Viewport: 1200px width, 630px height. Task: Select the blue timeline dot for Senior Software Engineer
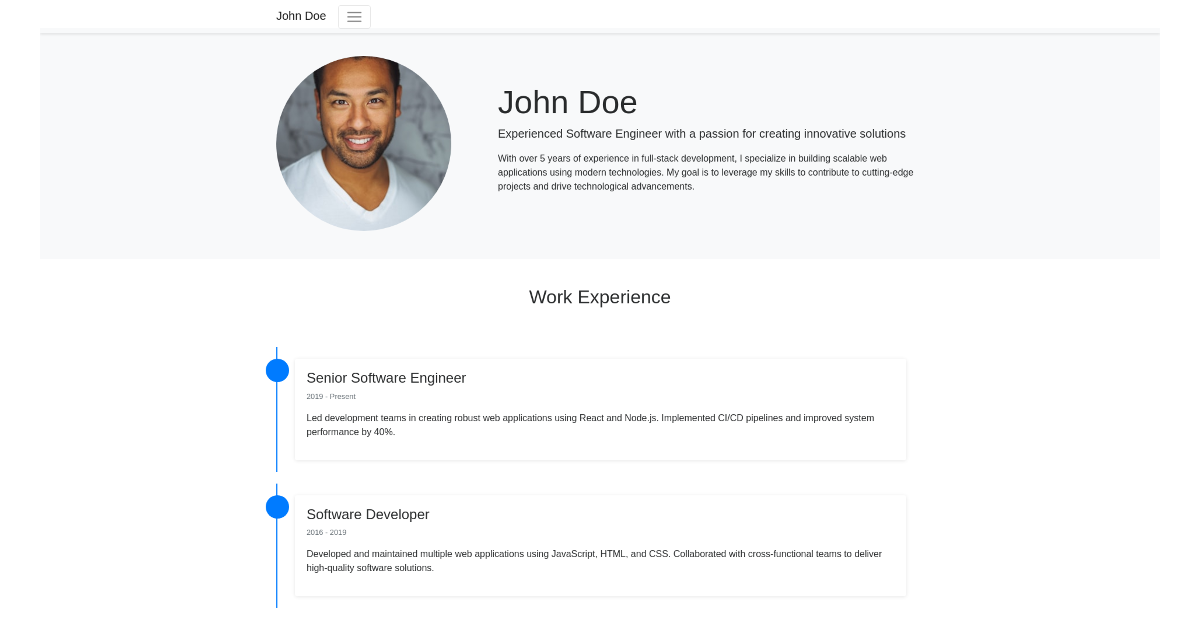click(277, 369)
